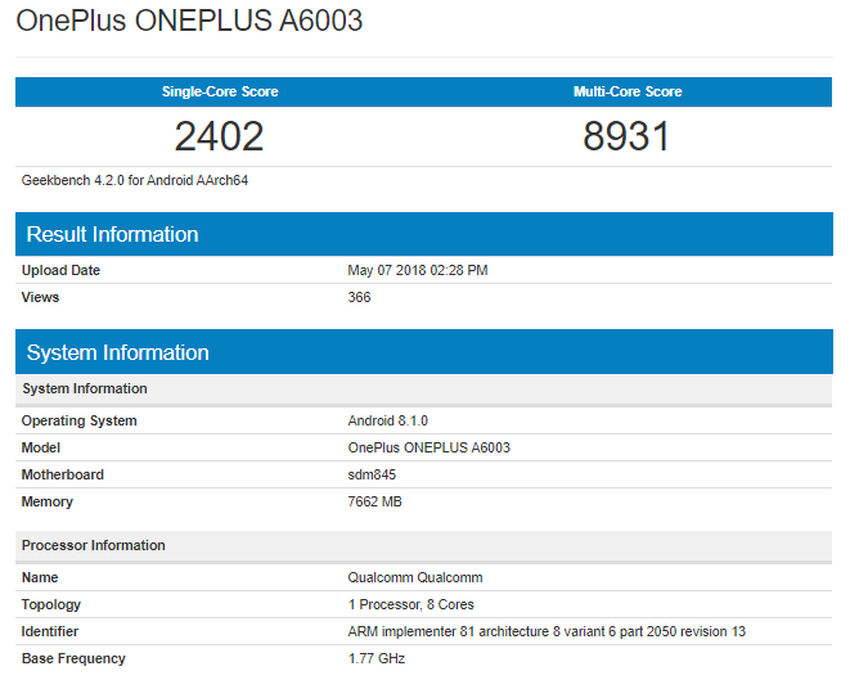
Task: Click the Memory value 7662 MB
Action: pyautogui.click(x=374, y=502)
